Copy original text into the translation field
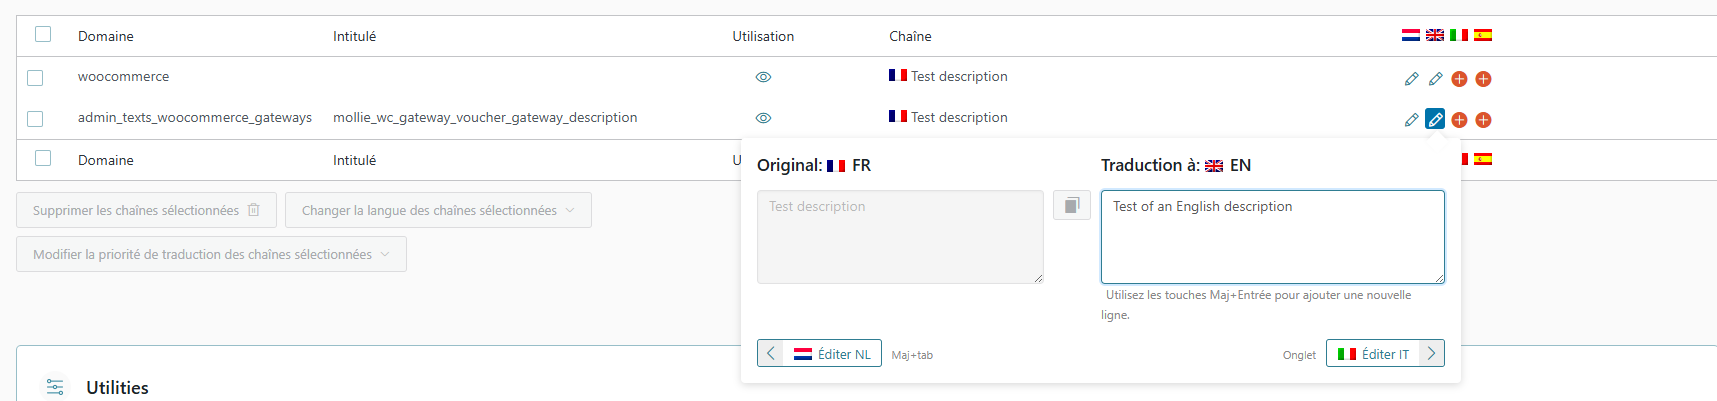 [x=1071, y=205]
